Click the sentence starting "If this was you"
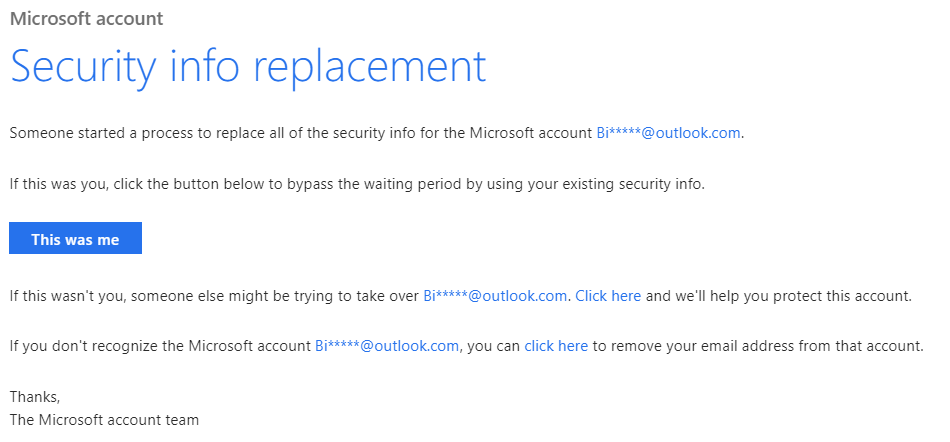 [357, 185]
